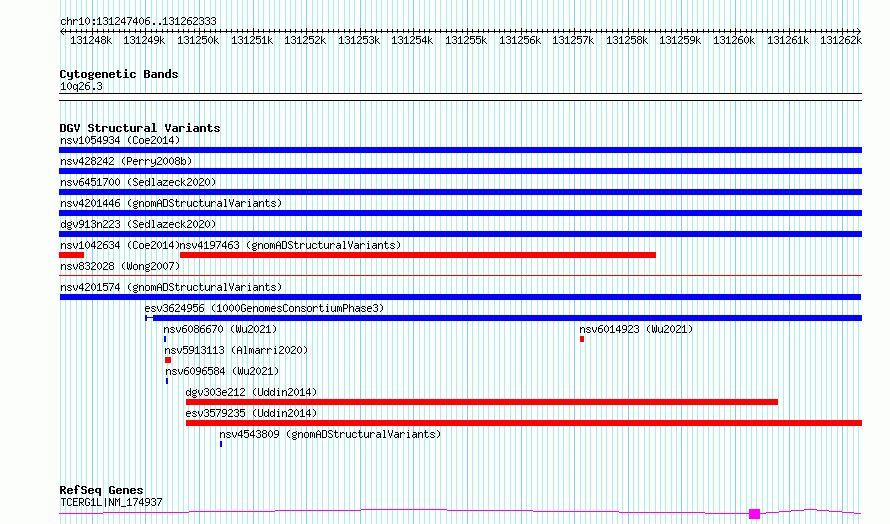Click the nsv832028 (Wong2007) label
Viewport: 890px width, 524px height.
(120, 266)
